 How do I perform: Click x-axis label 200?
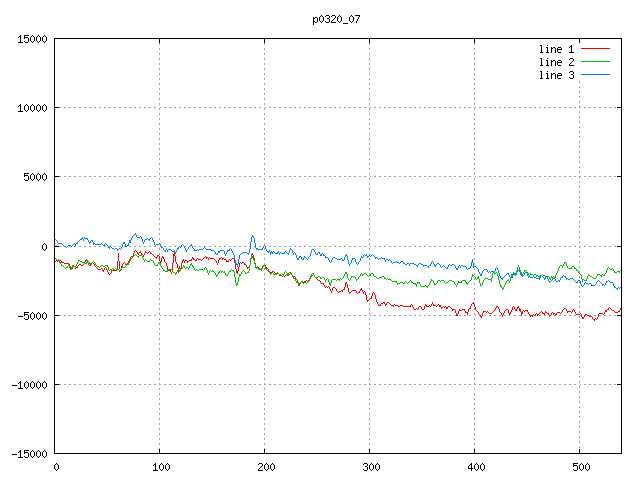(x=266, y=467)
